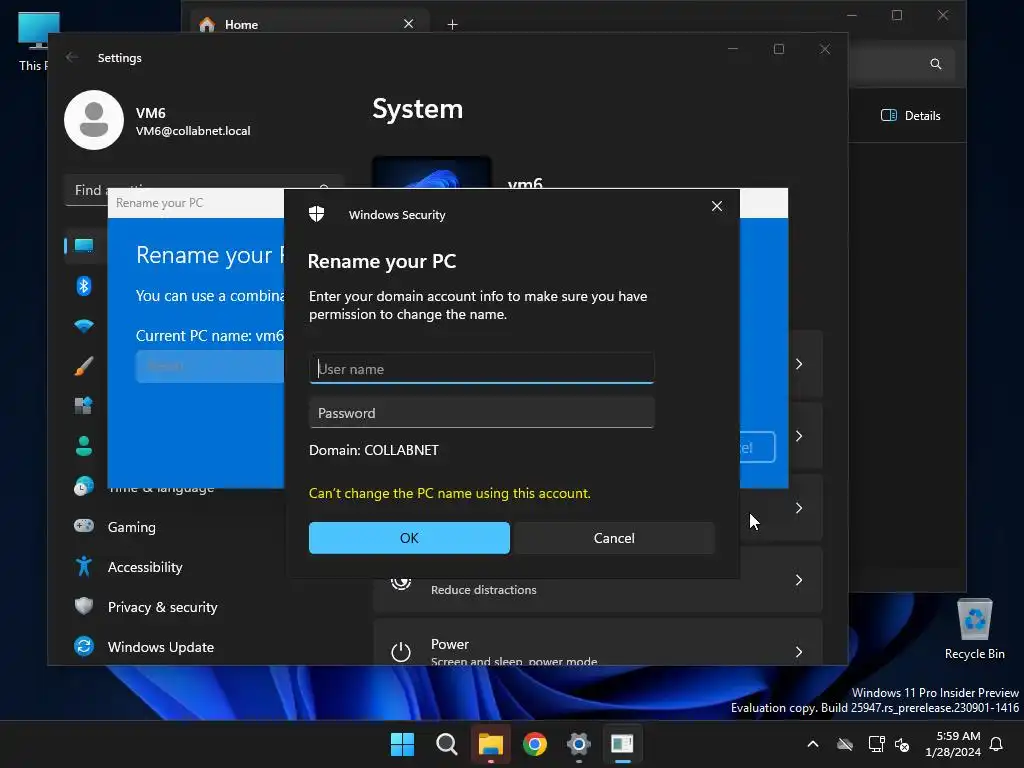Close the Home tab in File Explorer
This screenshot has height=768, width=1024.
[409, 24]
